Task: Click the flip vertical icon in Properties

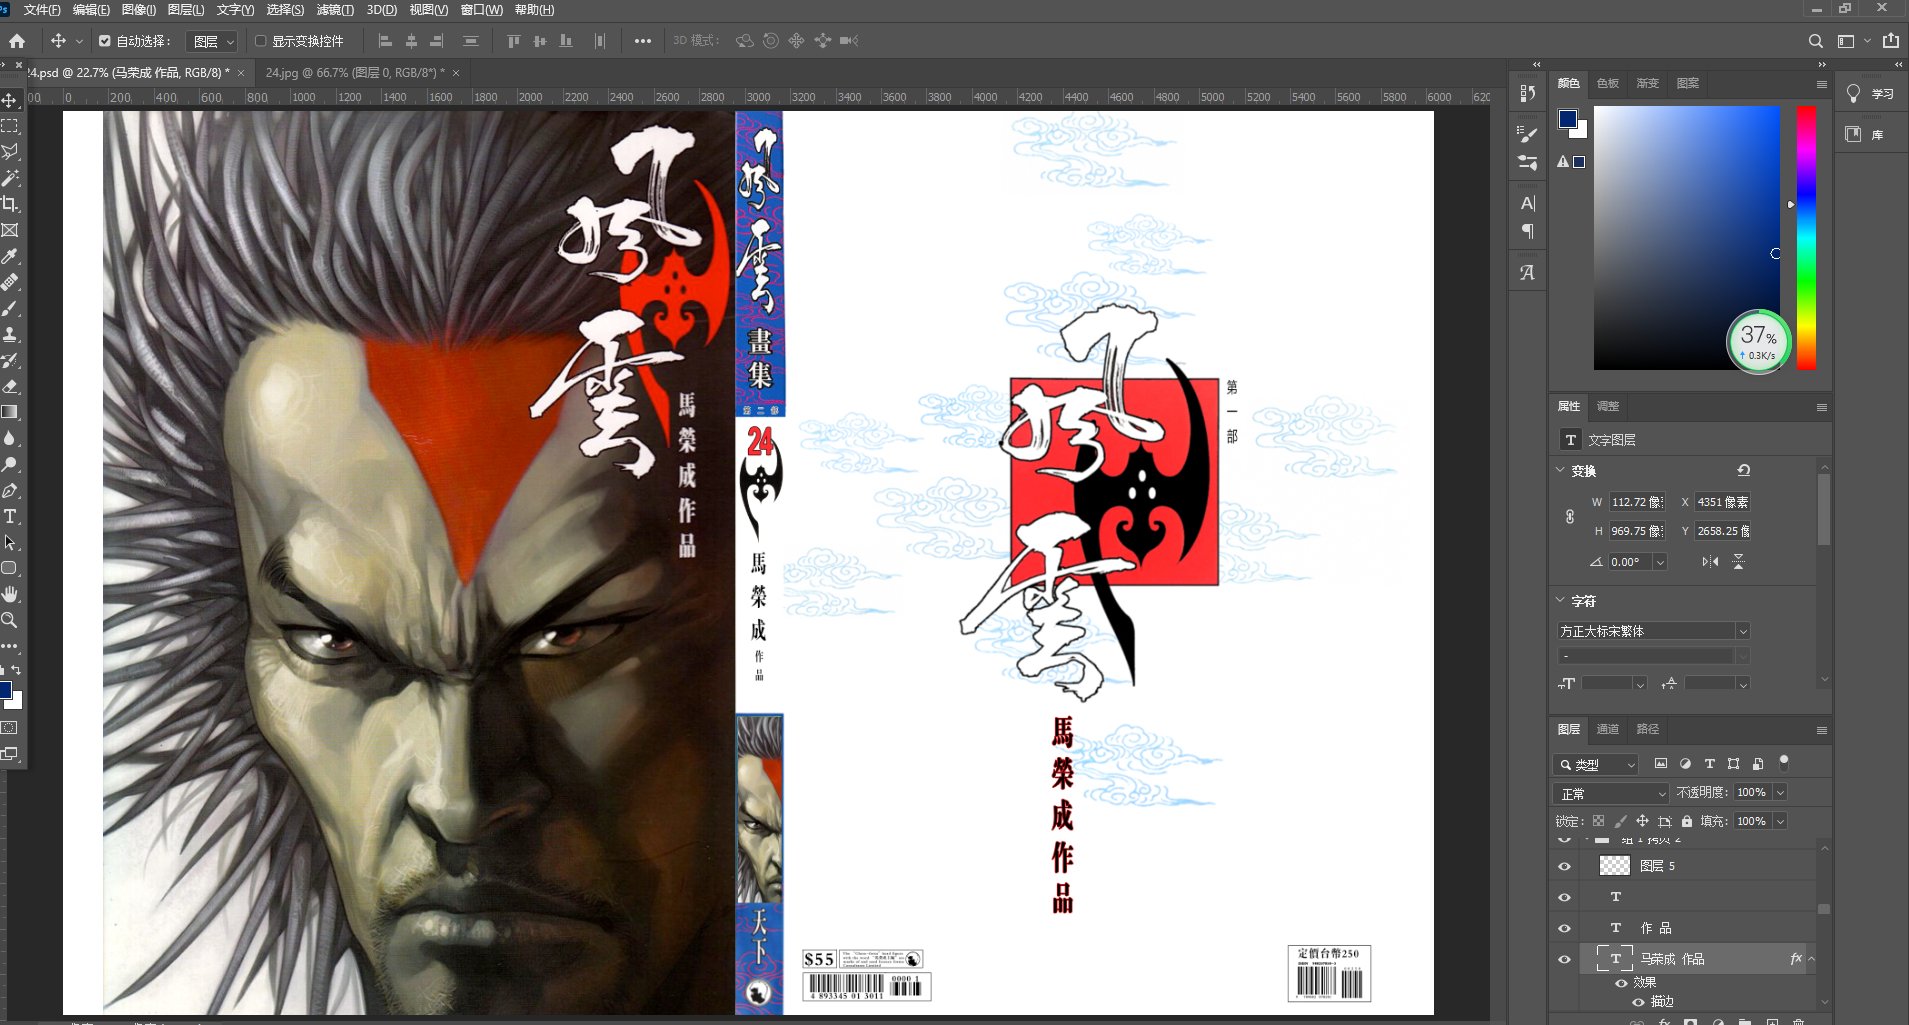Action: [x=1739, y=562]
